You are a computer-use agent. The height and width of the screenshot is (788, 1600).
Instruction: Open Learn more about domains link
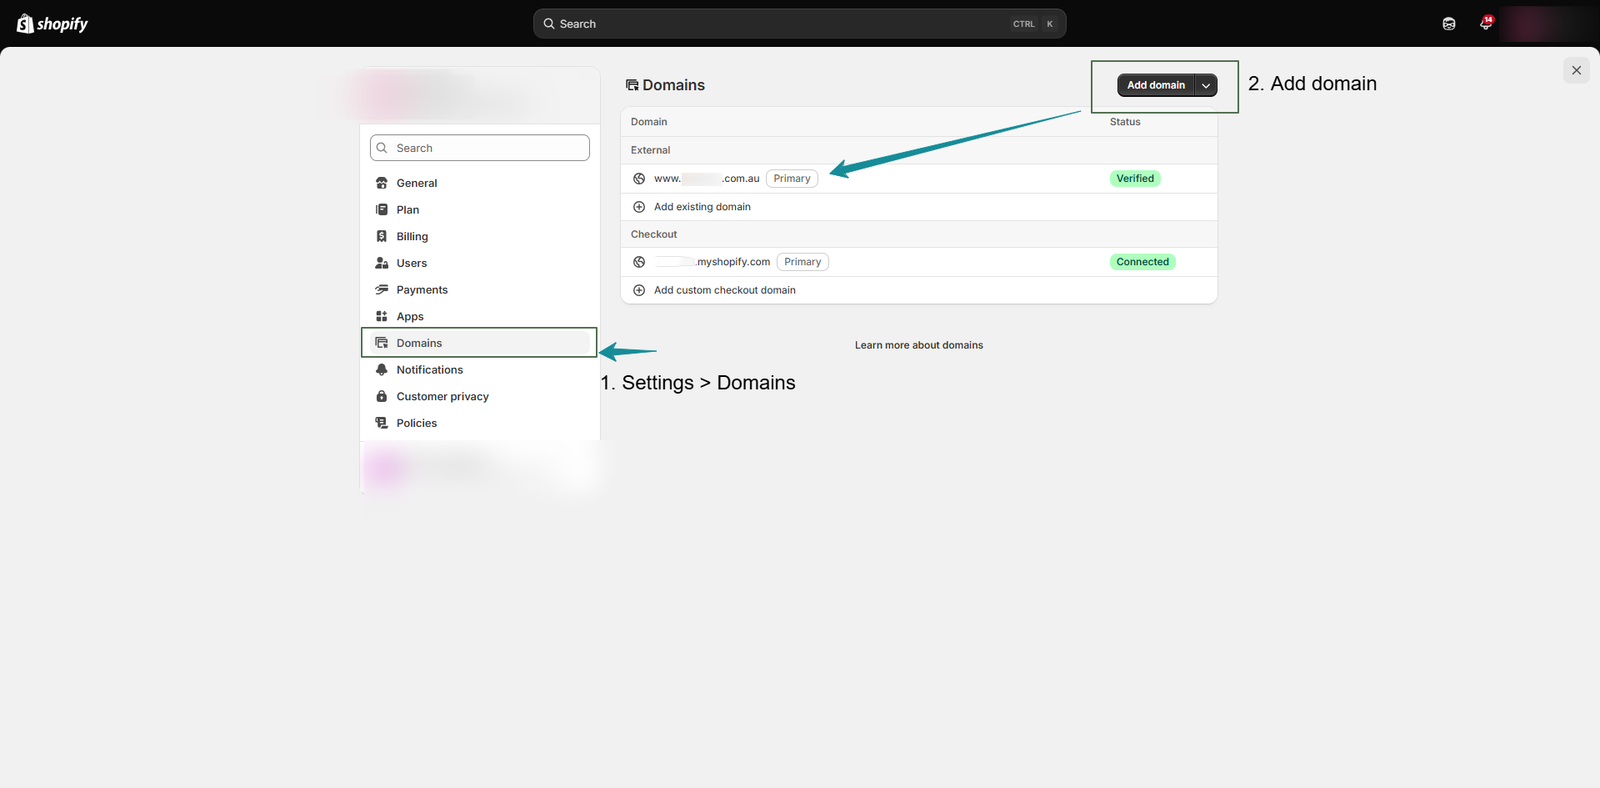[919, 345]
